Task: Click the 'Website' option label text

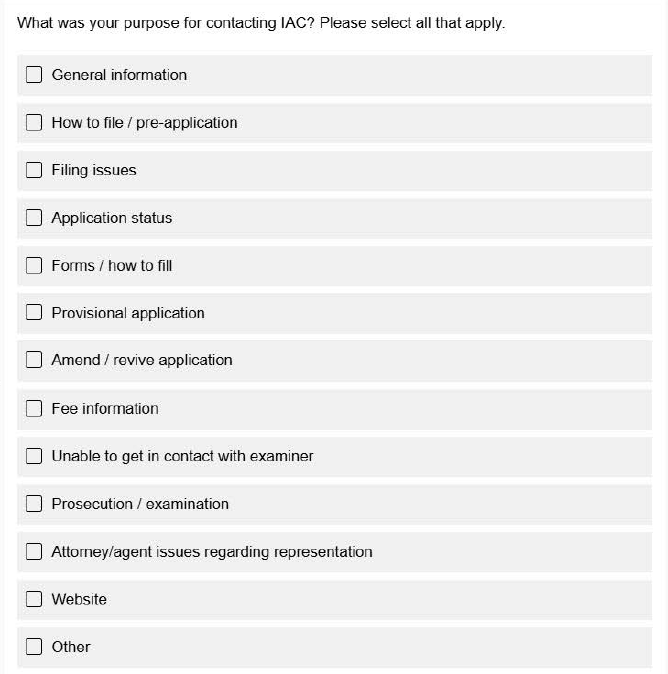Action: pyautogui.click(x=79, y=599)
